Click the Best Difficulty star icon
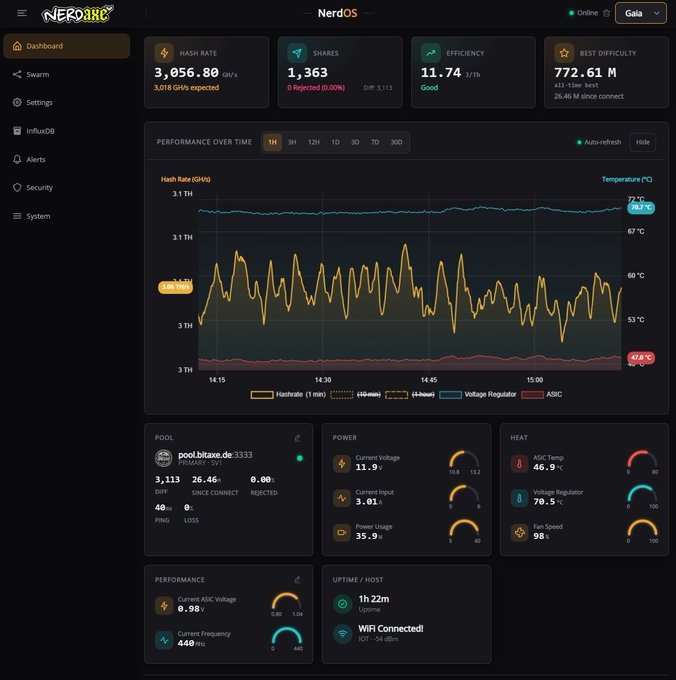 click(x=564, y=53)
